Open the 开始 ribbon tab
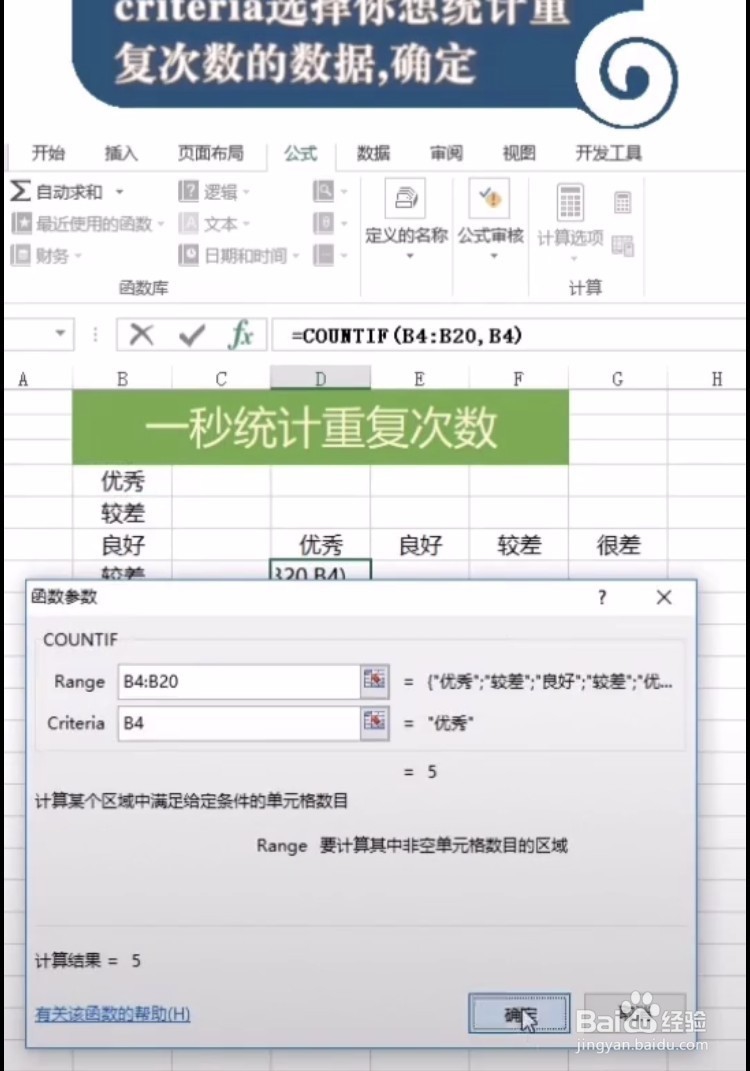The image size is (750, 1071). coord(48,153)
